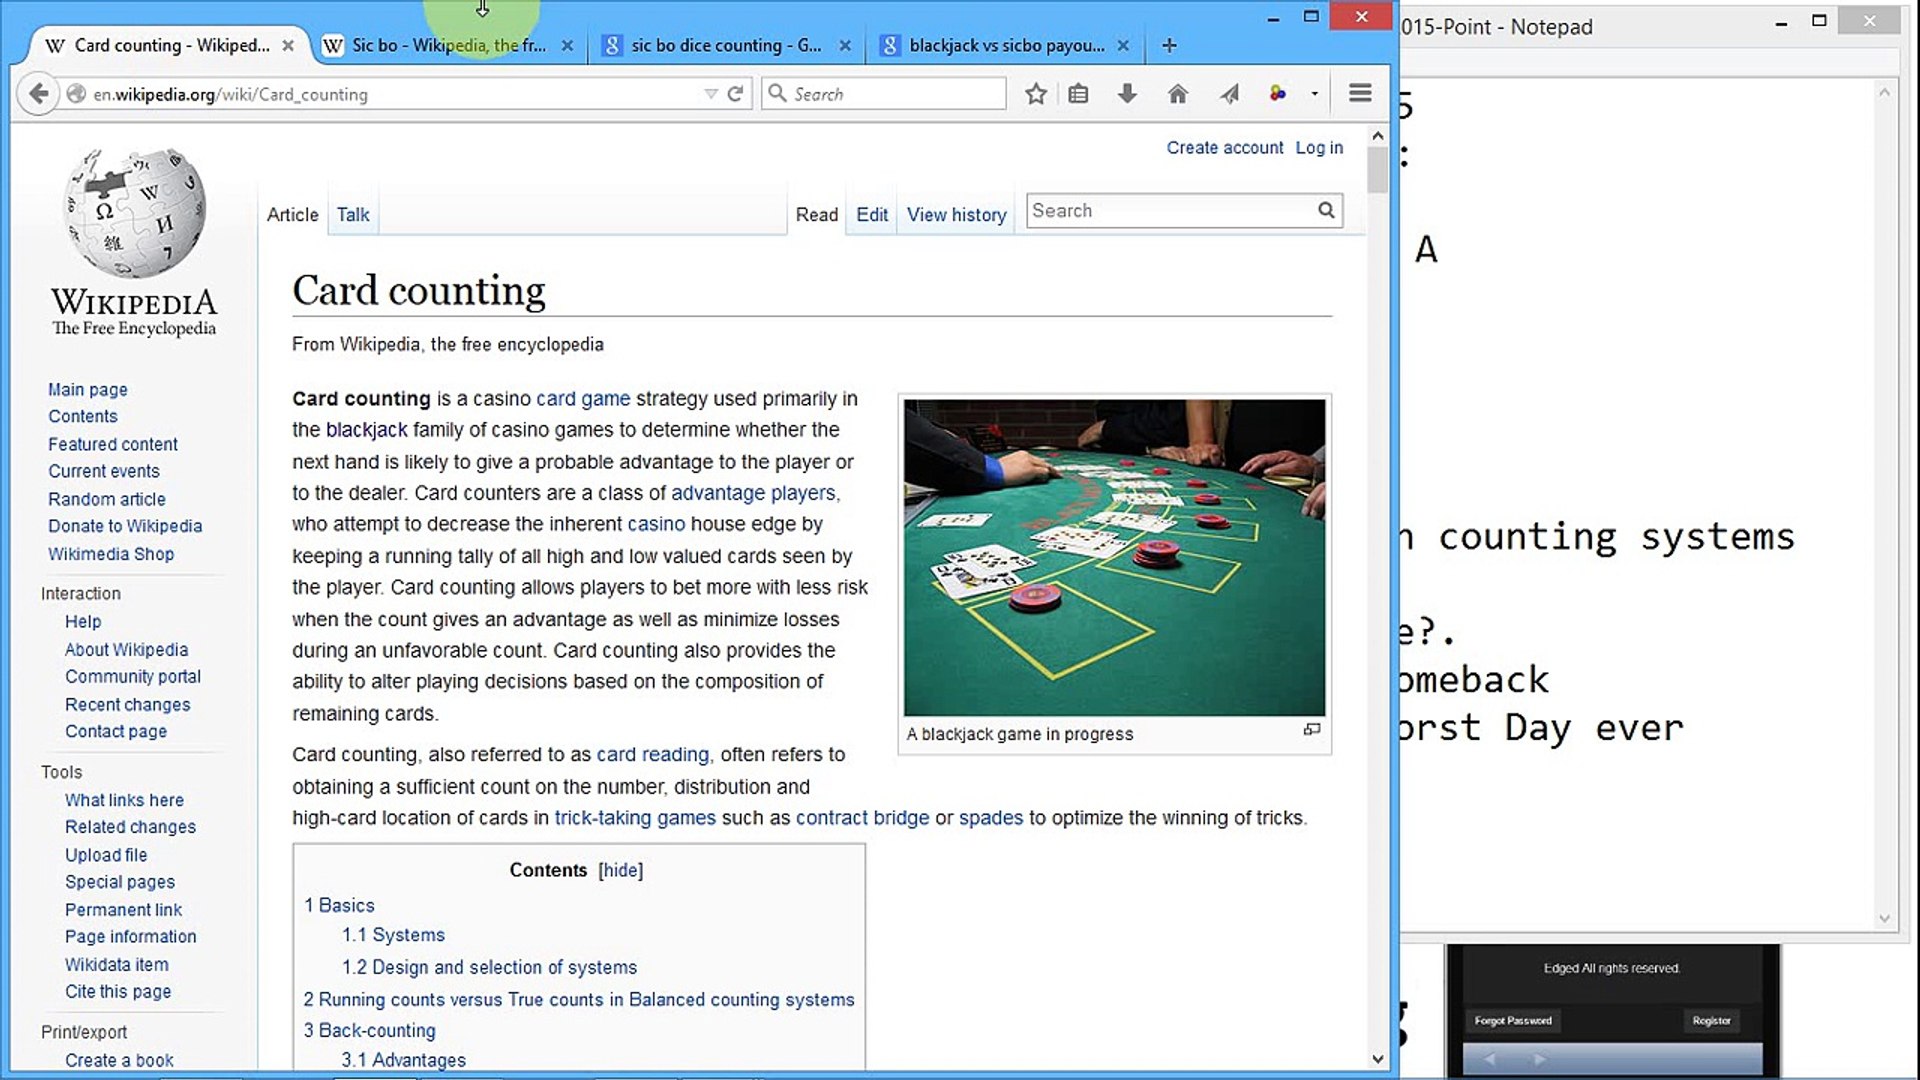Viewport: 1920px width, 1080px height.
Task: Open the Pocket list dropdown arrow
Action: [x=1314, y=93]
